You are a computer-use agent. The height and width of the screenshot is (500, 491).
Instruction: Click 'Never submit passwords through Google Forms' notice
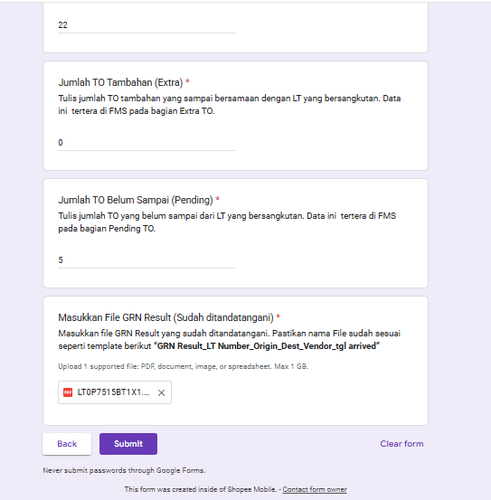[x=124, y=470]
